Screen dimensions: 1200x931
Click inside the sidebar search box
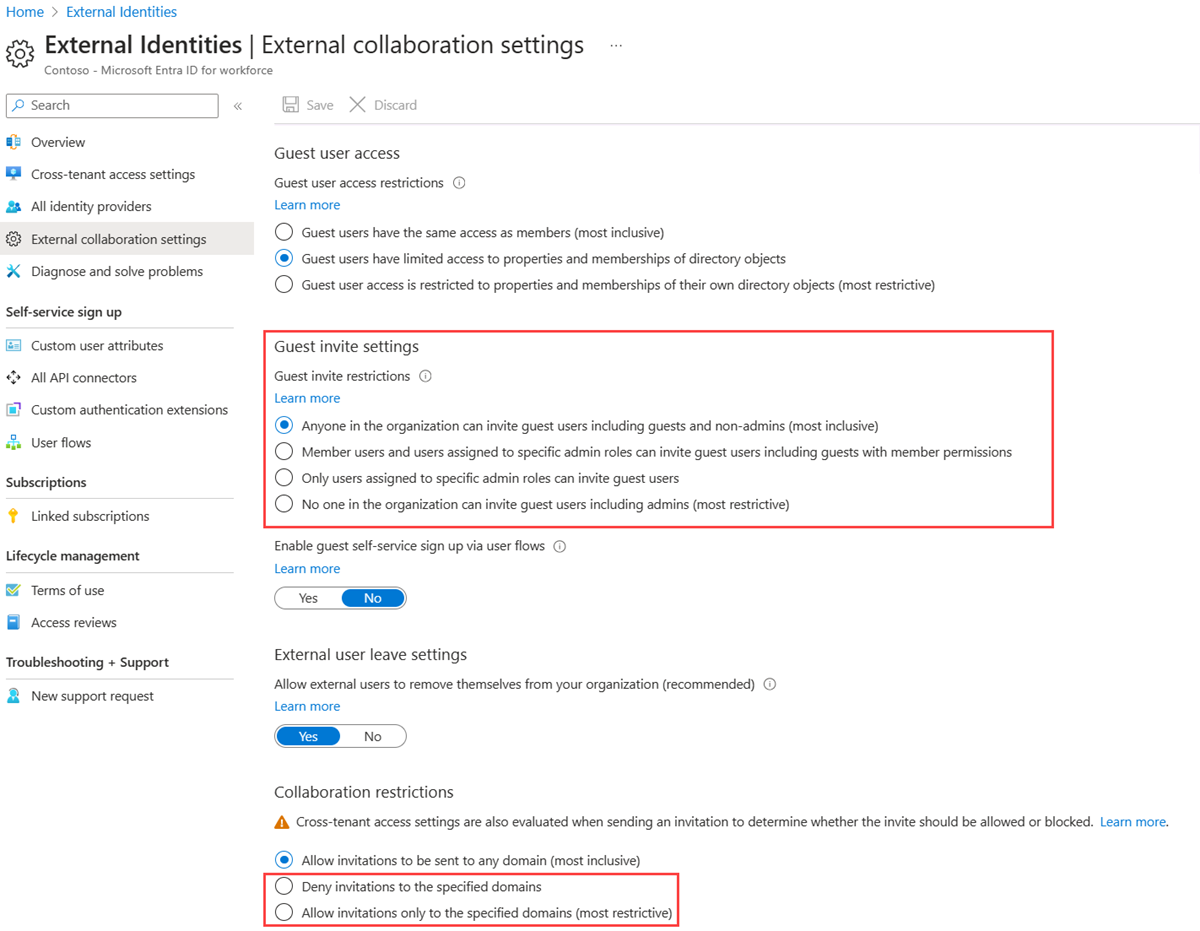pos(110,105)
